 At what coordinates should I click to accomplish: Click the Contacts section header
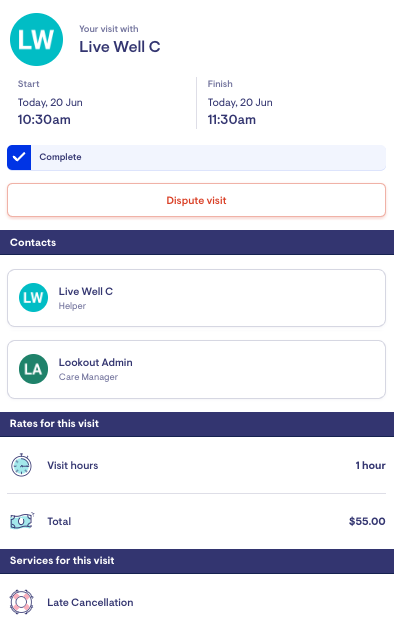tap(197, 242)
